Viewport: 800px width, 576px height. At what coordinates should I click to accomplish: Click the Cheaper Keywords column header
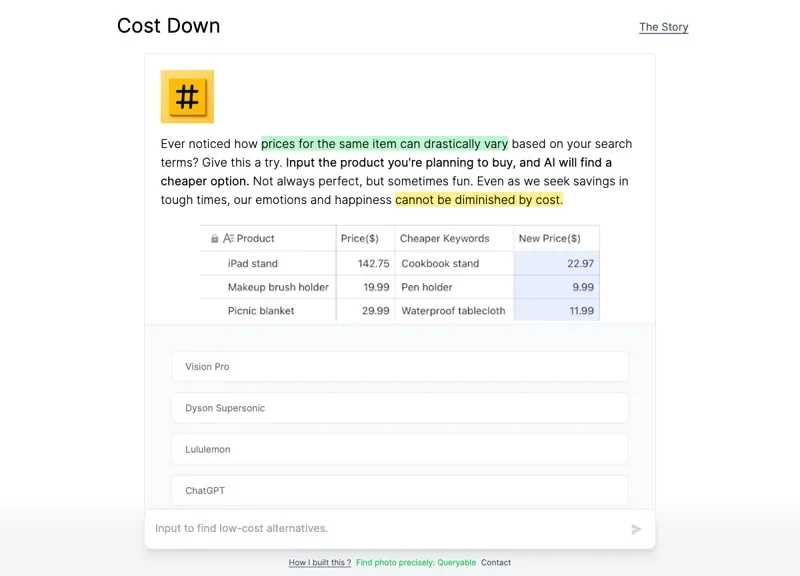[x=445, y=239]
